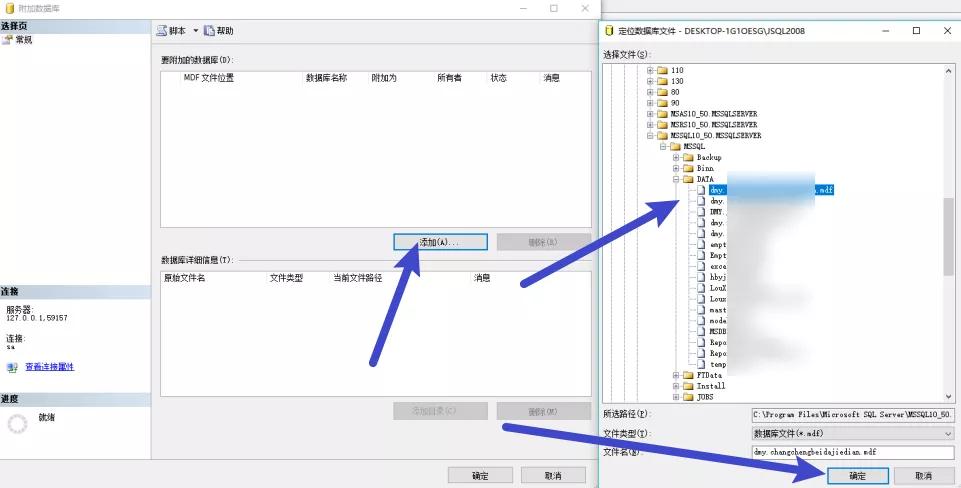Click the file tree vertical scrollbar thumb

949,237
